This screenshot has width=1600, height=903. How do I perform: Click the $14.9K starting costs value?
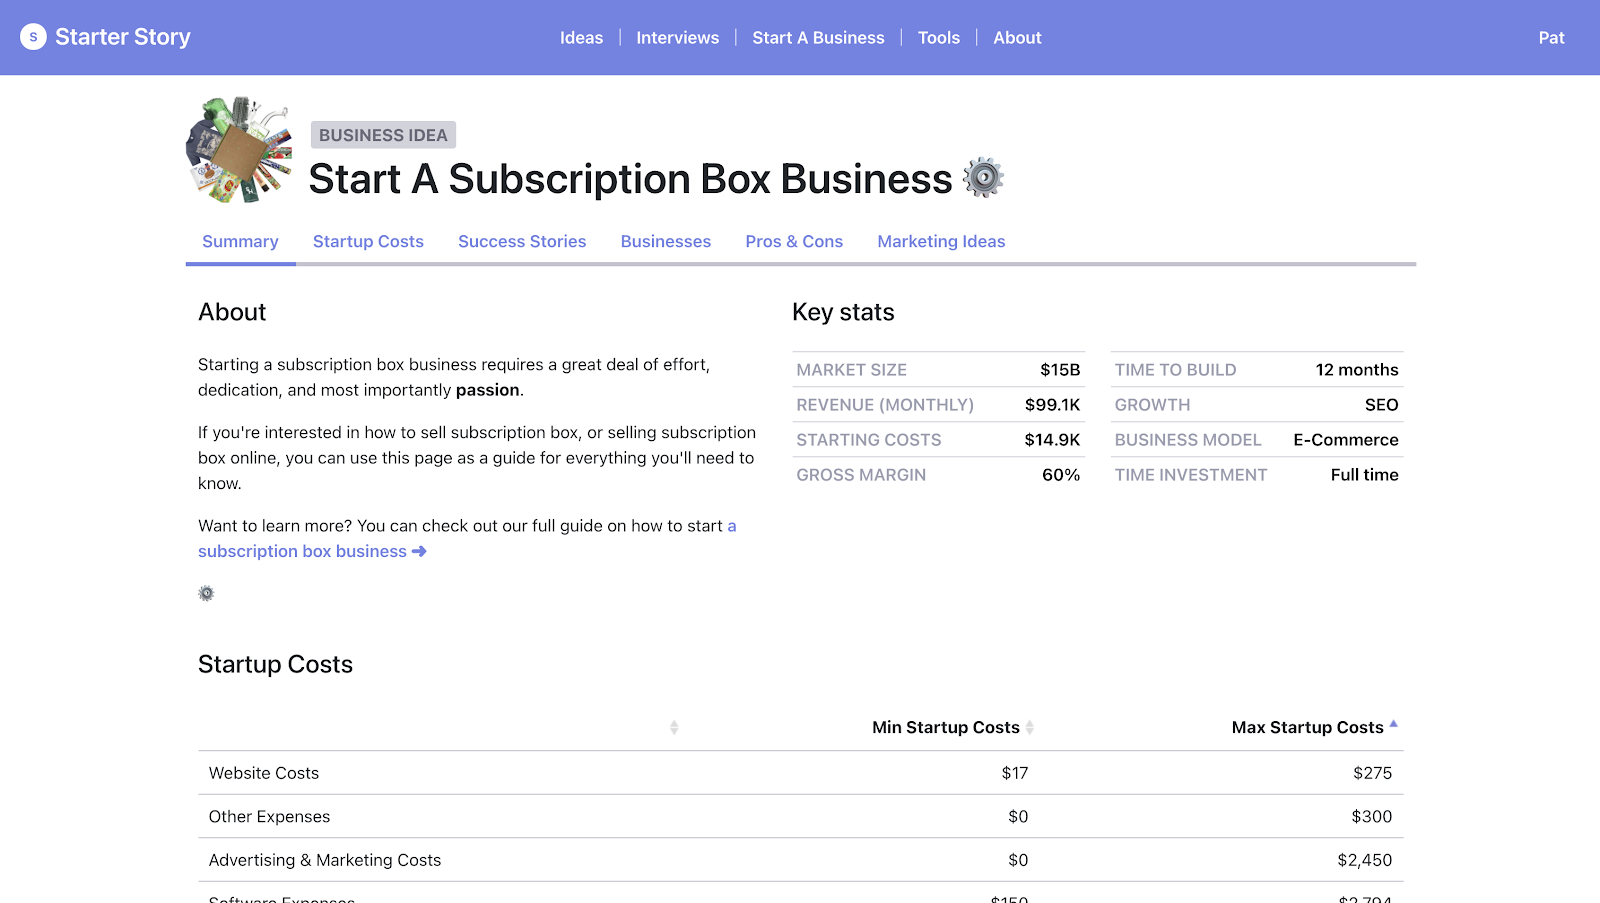[x=1052, y=439]
